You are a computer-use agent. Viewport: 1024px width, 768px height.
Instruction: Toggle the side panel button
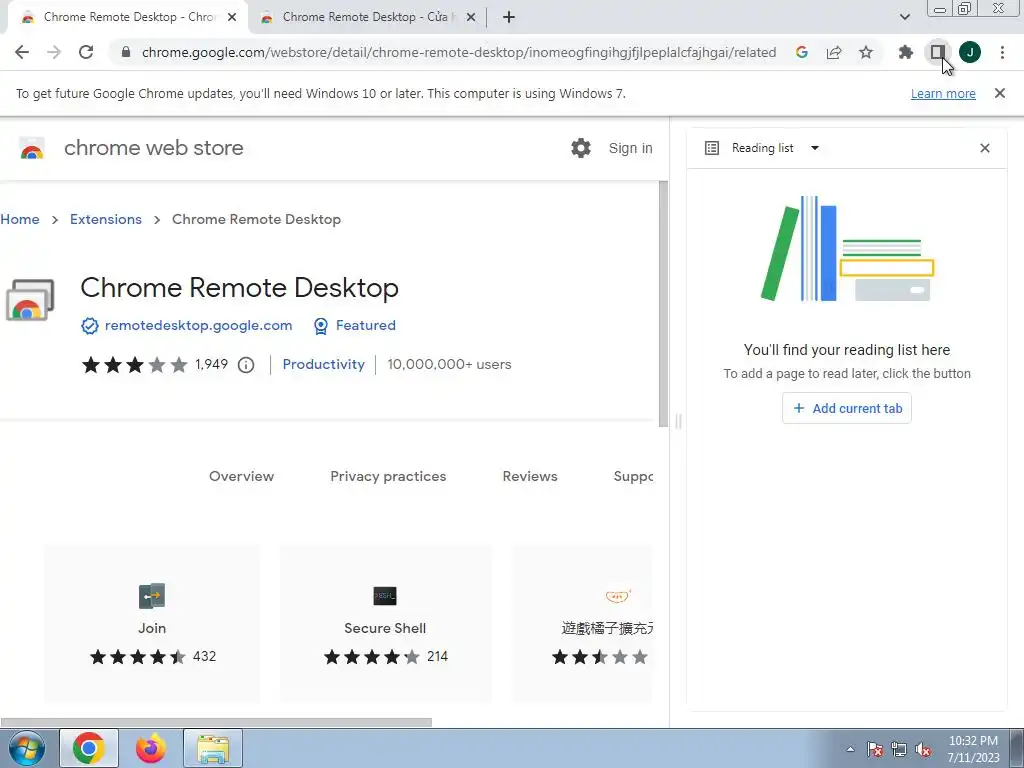tap(938, 52)
